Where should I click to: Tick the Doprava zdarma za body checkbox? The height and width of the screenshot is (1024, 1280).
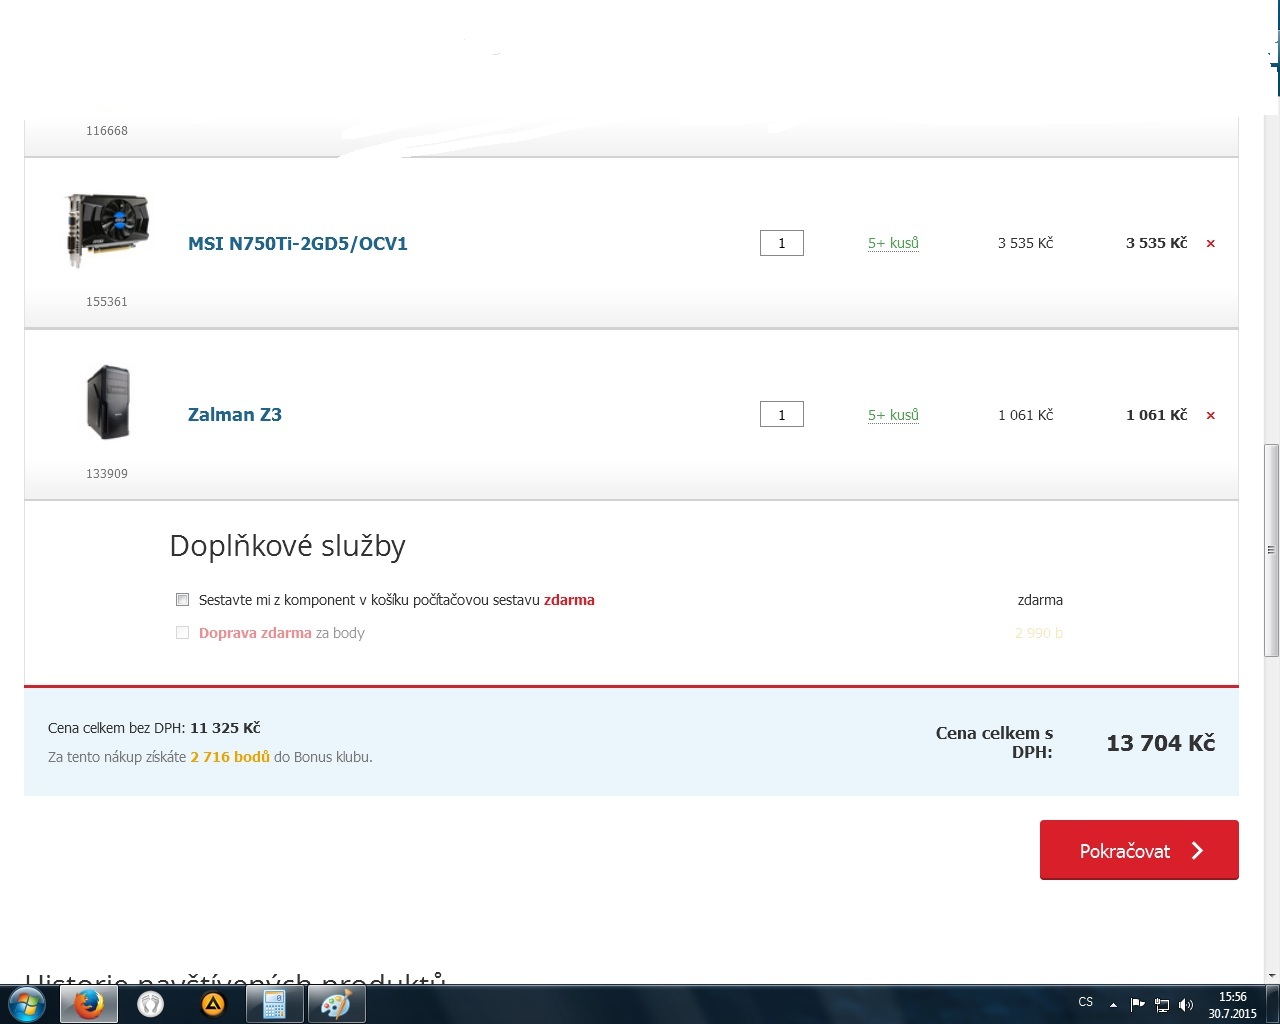[x=182, y=633]
